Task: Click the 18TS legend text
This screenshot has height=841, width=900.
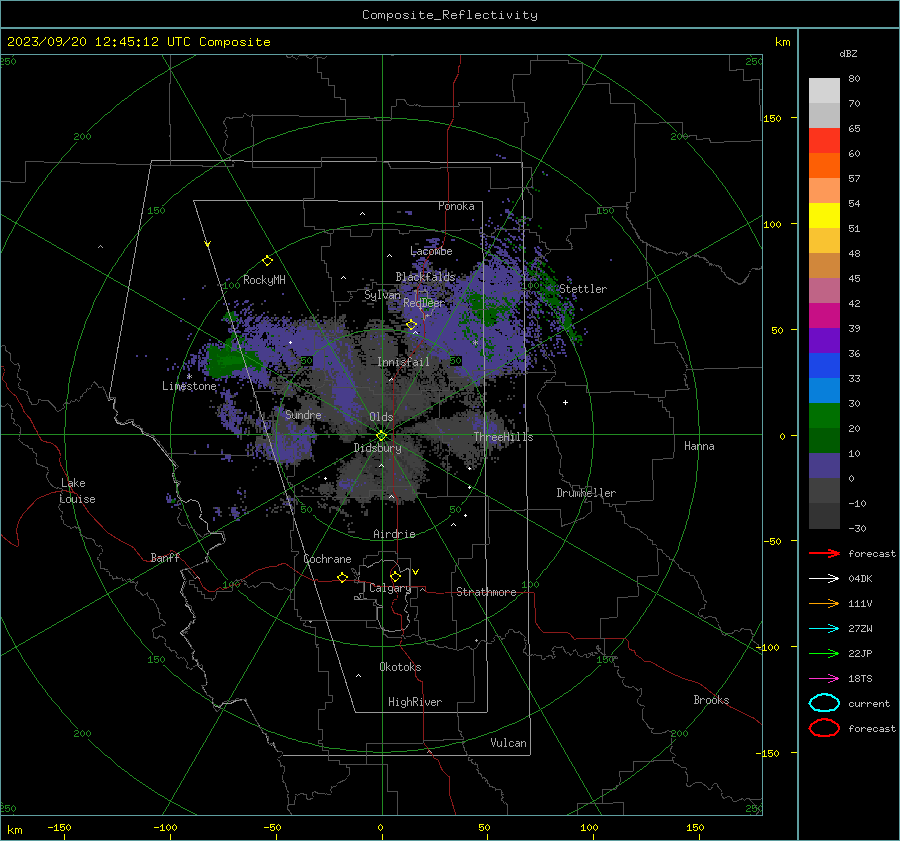Action: click(860, 679)
